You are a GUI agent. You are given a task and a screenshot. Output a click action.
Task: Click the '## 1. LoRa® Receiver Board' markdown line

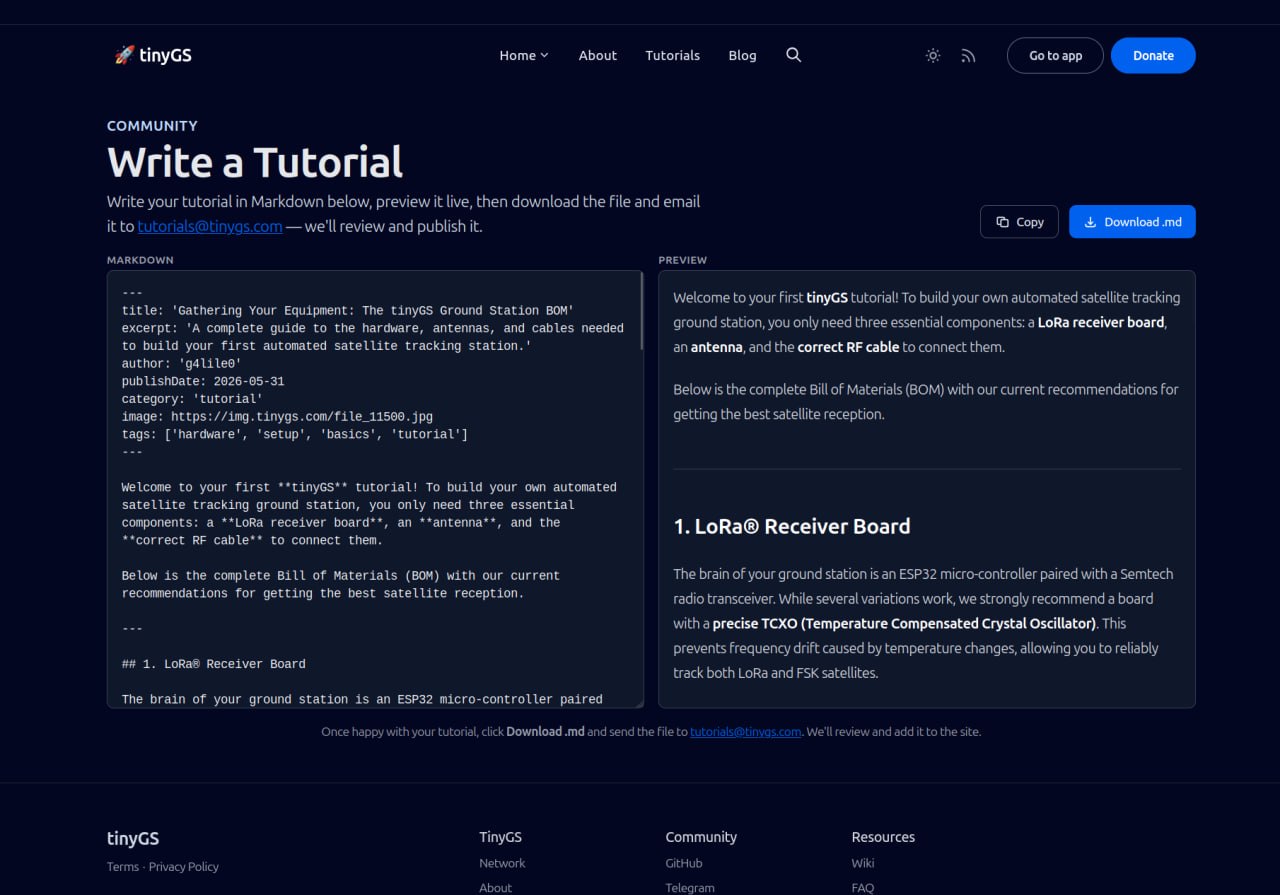tap(214, 664)
